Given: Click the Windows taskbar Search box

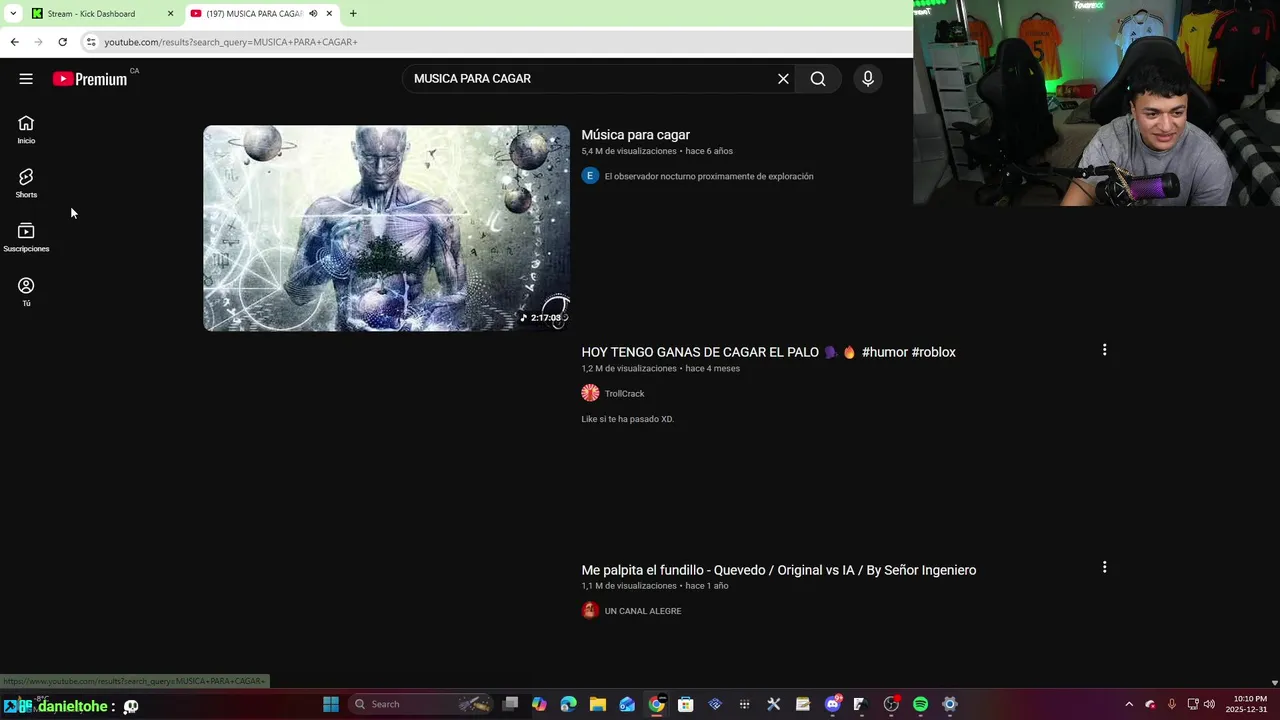Looking at the screenshot, I should click(x=421, y=704).
